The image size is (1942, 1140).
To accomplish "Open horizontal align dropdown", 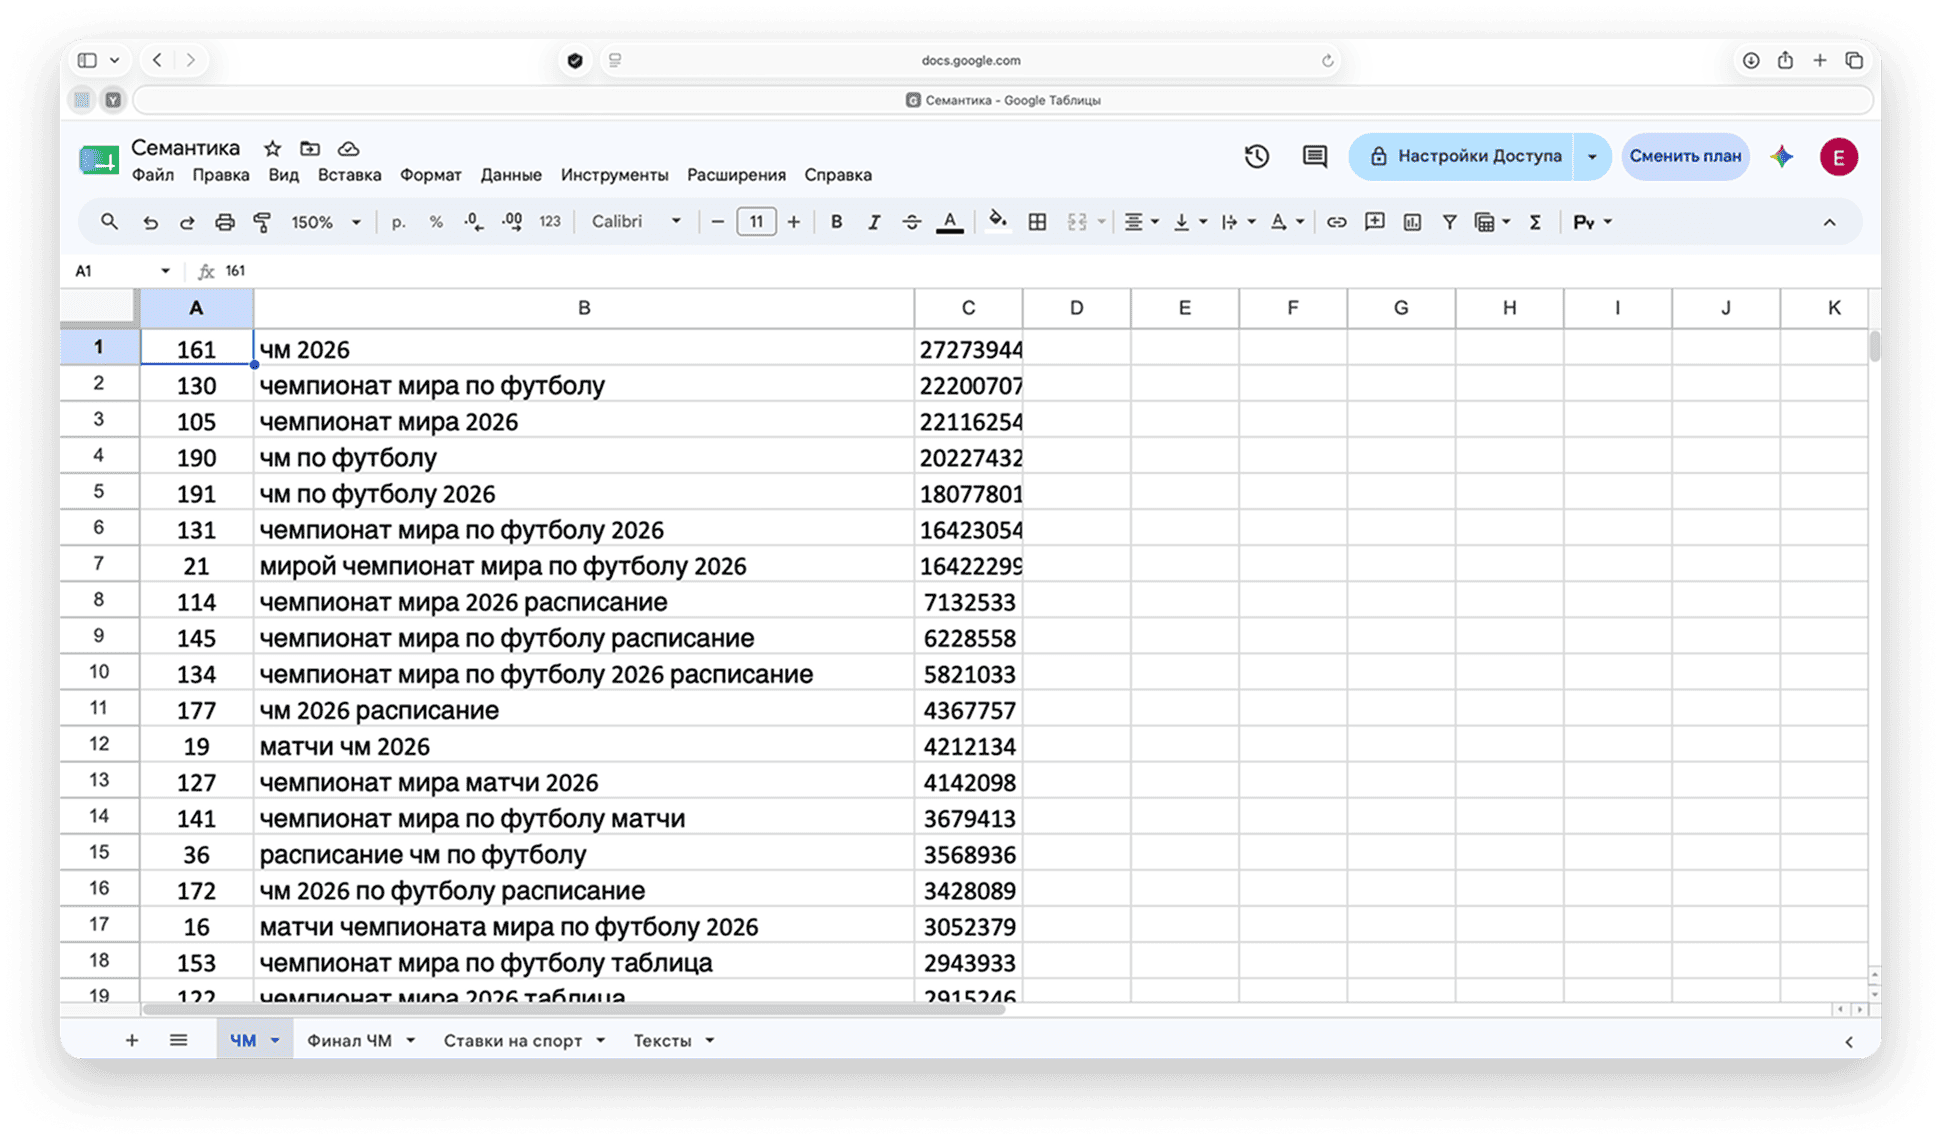I will coord(1141,222).
